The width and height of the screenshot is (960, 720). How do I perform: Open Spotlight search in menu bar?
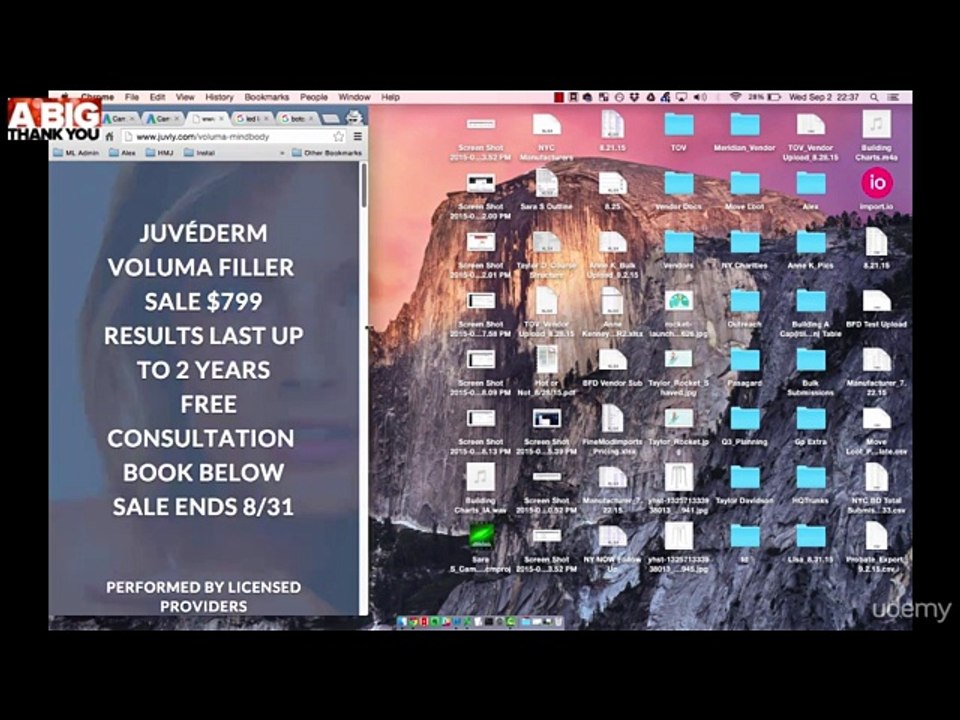point(874,97)
